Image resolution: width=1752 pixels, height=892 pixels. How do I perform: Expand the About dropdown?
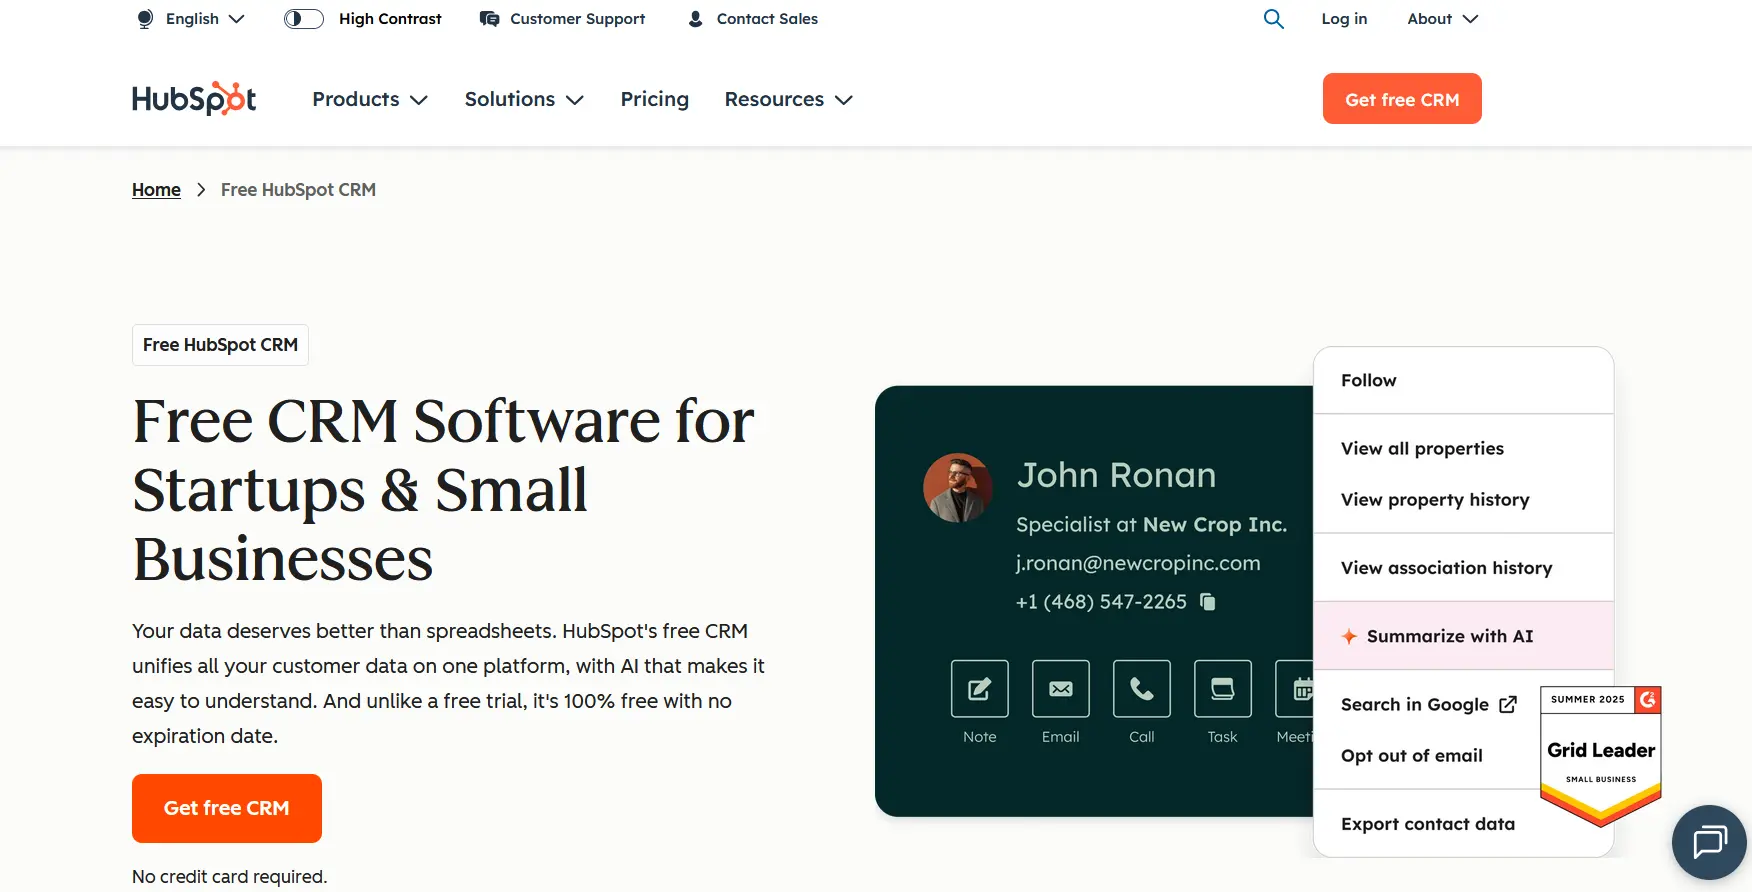[1442, 19]
